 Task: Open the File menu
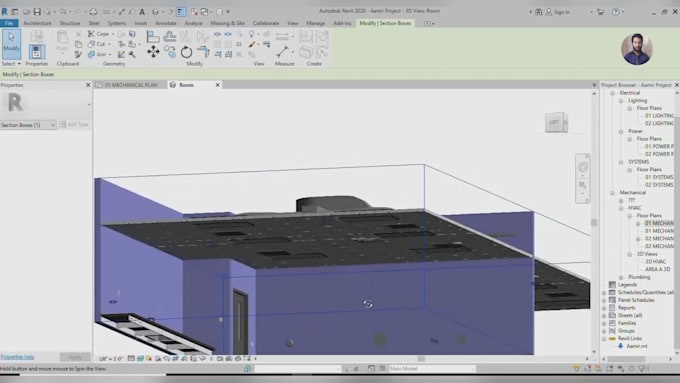9,23
